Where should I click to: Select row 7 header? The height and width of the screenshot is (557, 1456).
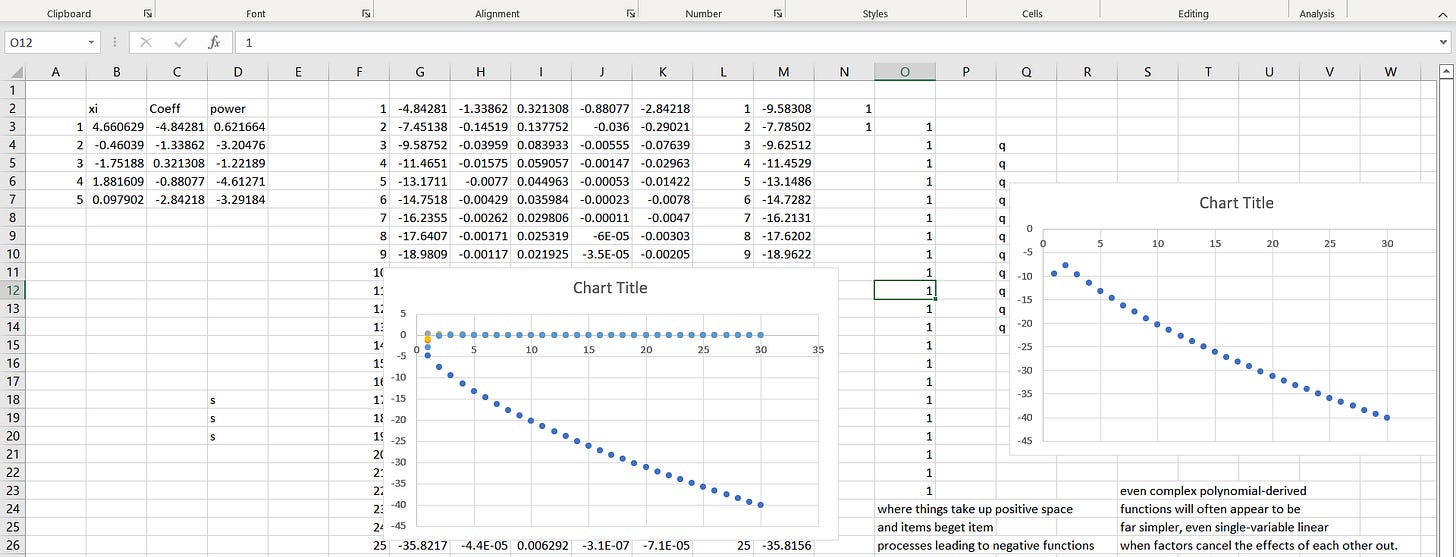tap(13, 199)
